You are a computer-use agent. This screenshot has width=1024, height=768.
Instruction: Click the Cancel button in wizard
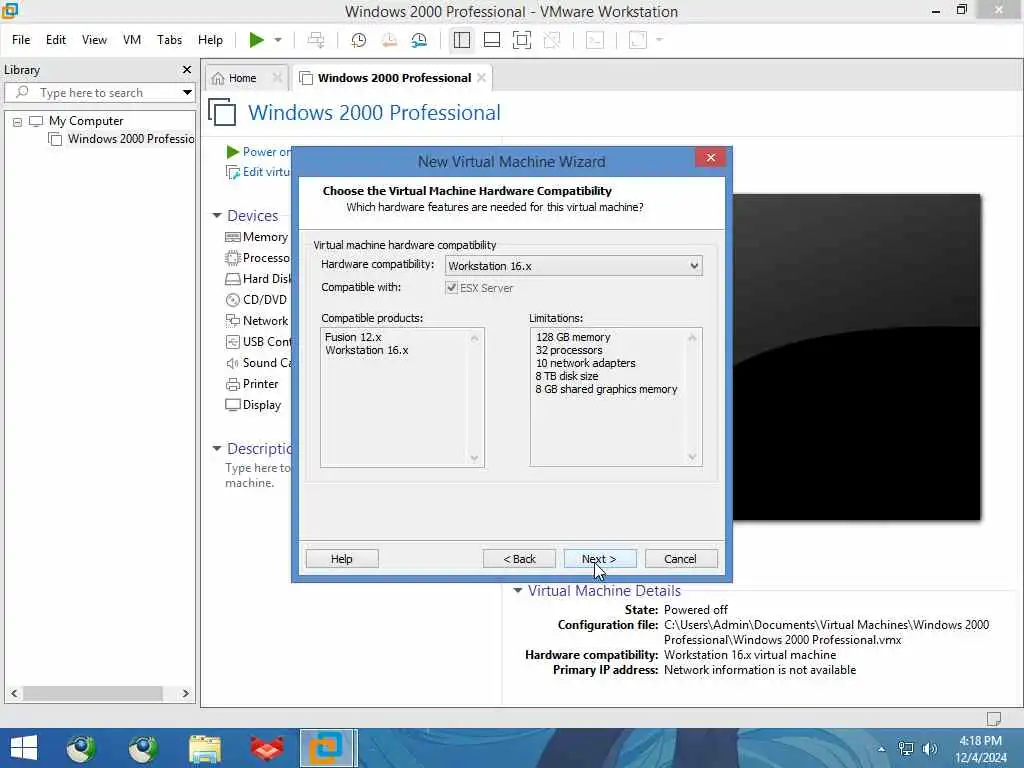[680, 559]
